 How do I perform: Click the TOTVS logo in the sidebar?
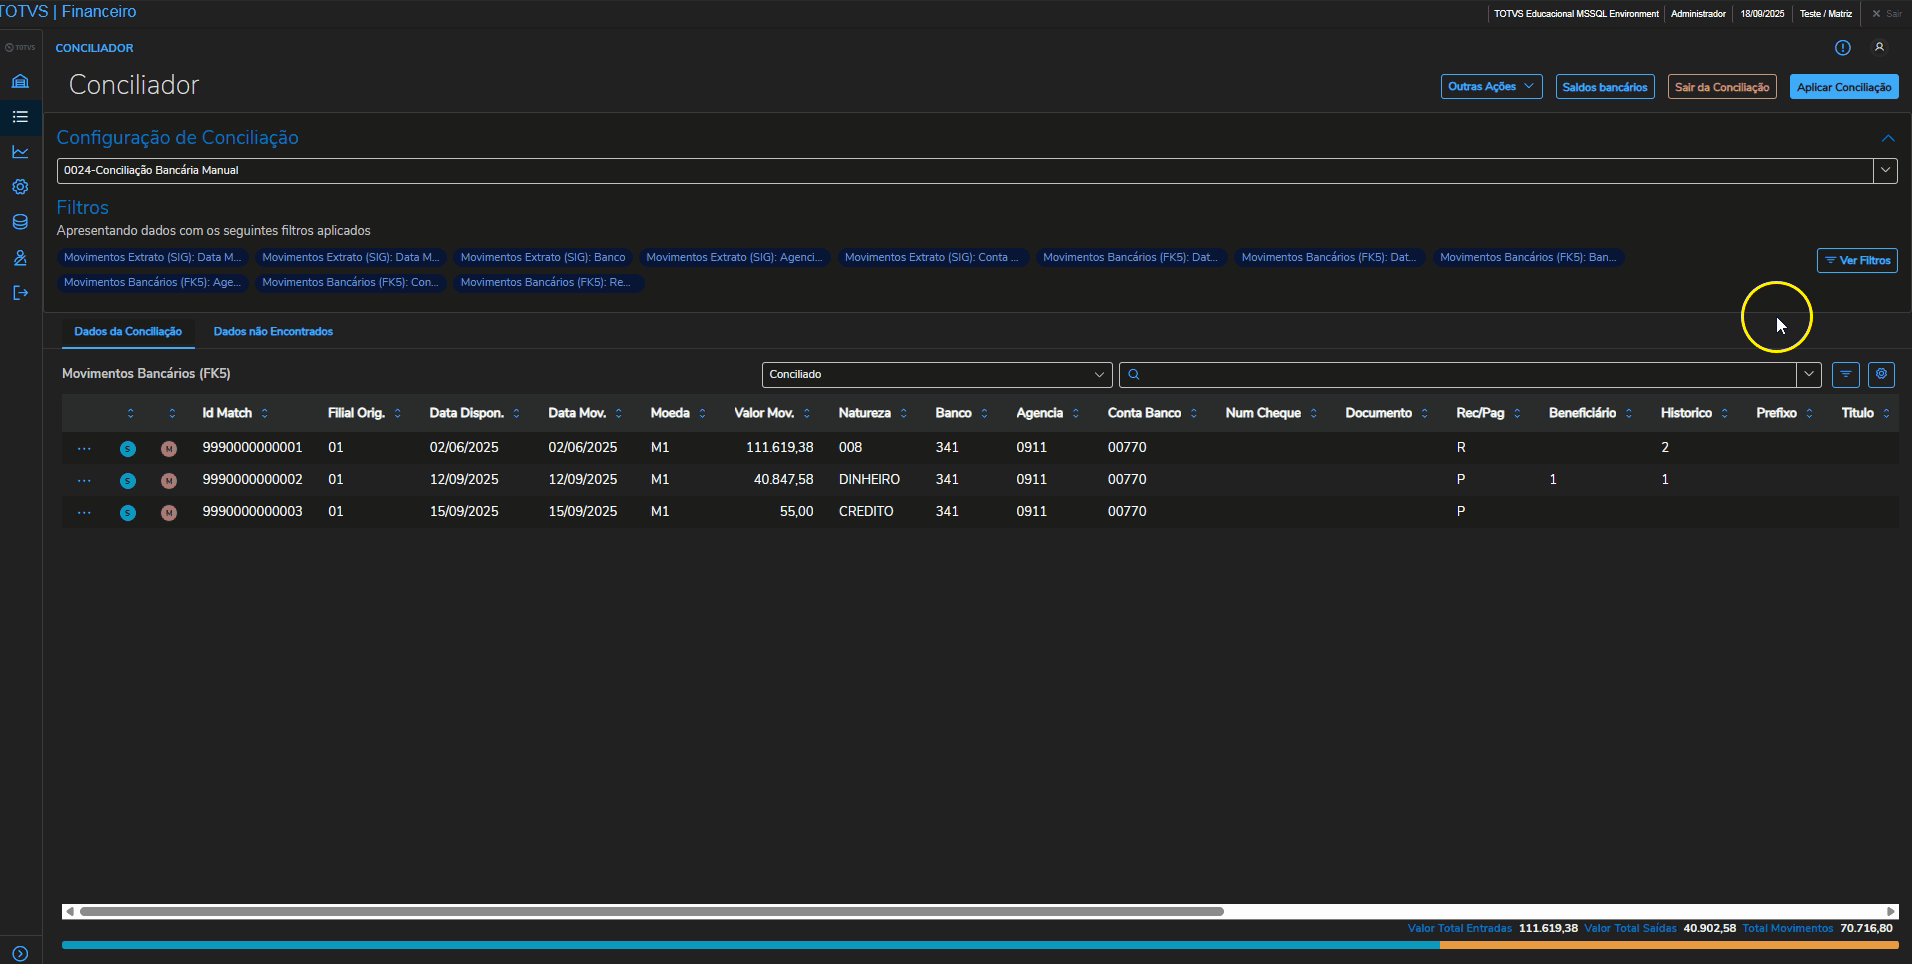[x=20, y=47]
